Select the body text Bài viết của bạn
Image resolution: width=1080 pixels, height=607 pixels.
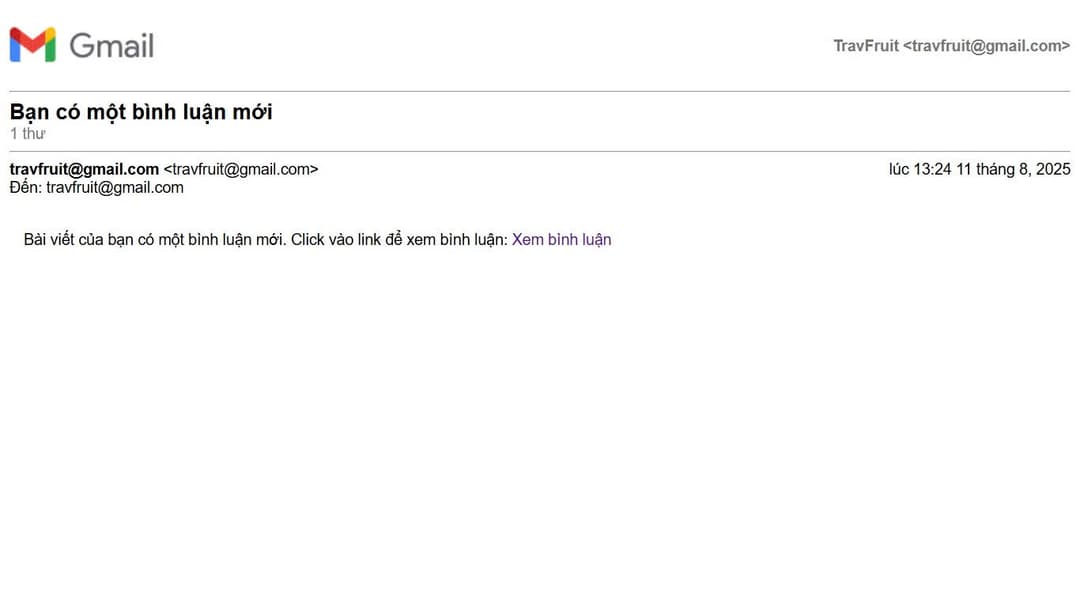(77, 239)
